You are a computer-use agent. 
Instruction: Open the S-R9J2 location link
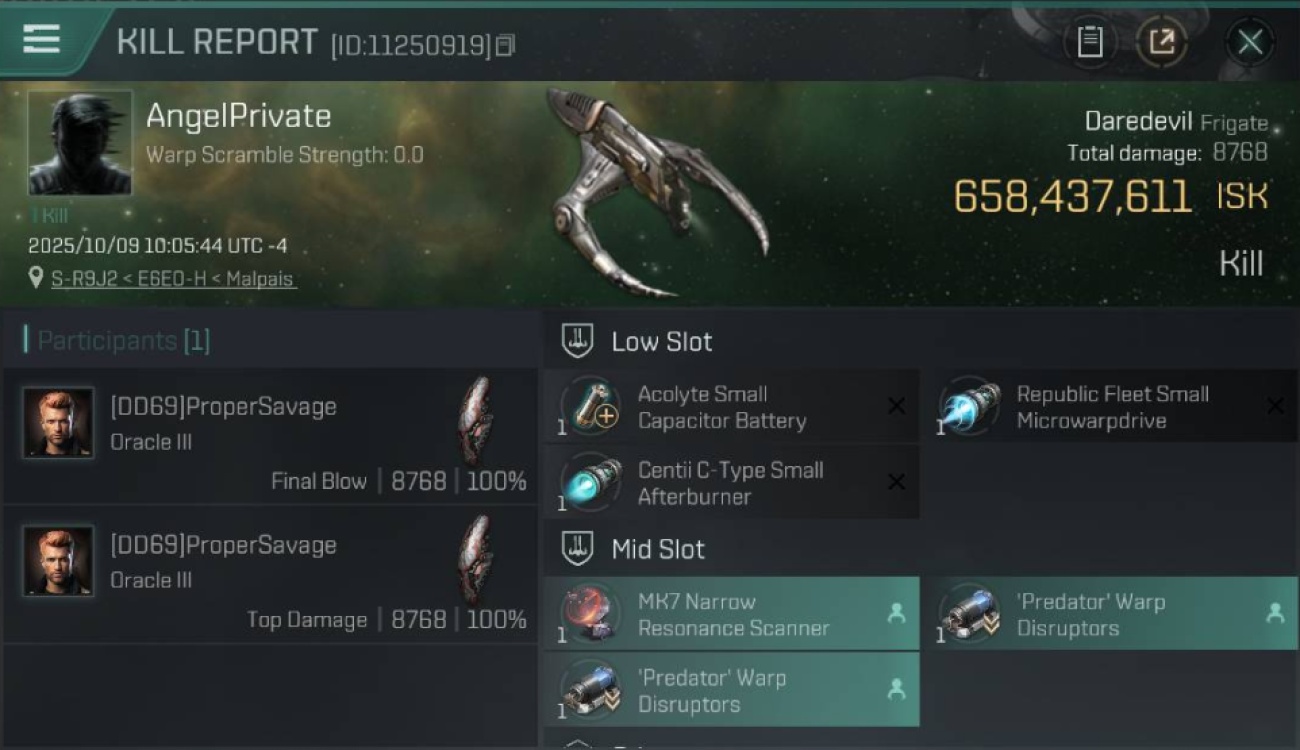coord(174,279)
